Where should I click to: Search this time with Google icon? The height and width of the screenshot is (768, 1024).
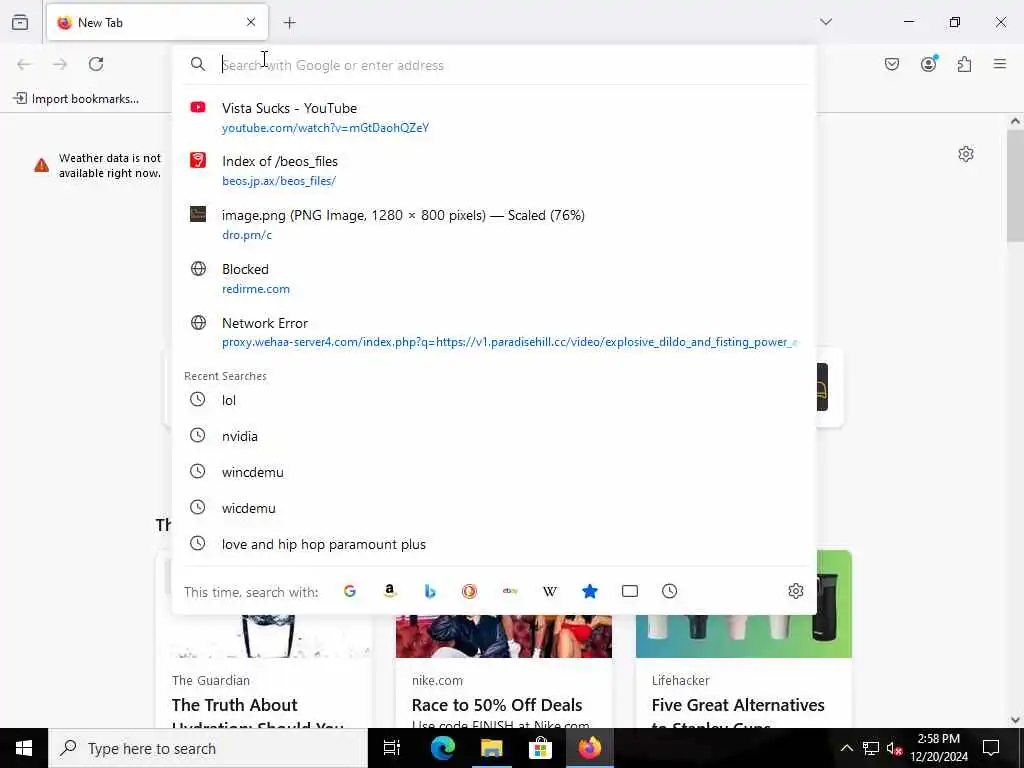(349, 591)
